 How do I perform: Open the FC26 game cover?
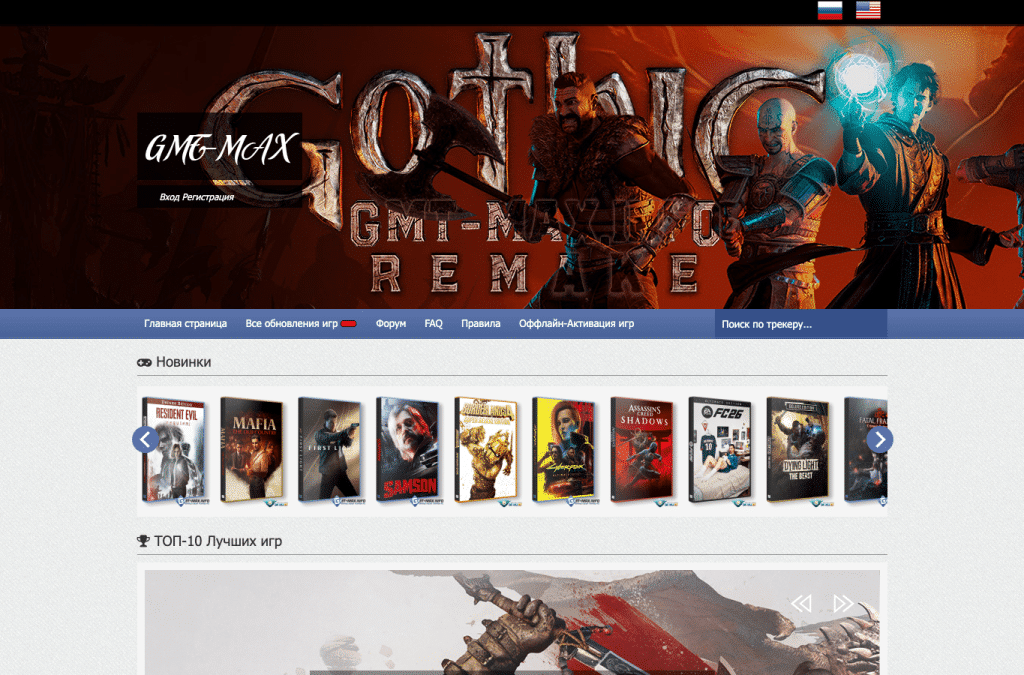[722, 450]
